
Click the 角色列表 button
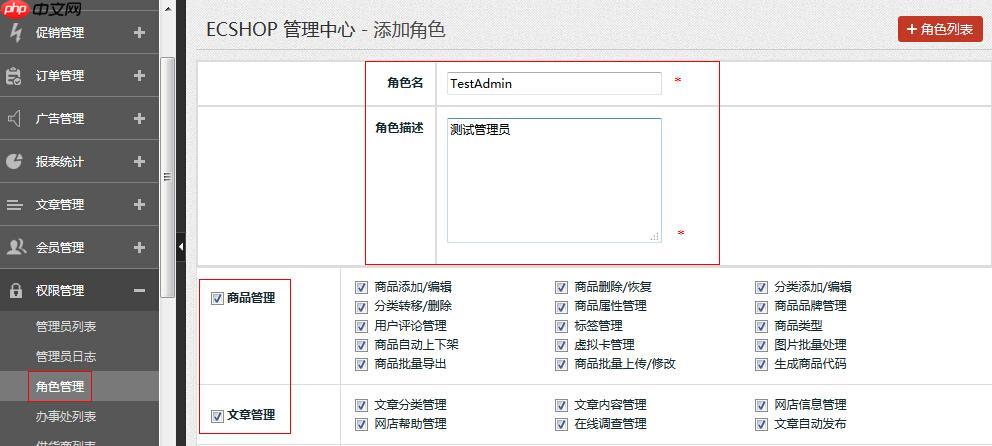pyautogui.click(x=940, y=29)
